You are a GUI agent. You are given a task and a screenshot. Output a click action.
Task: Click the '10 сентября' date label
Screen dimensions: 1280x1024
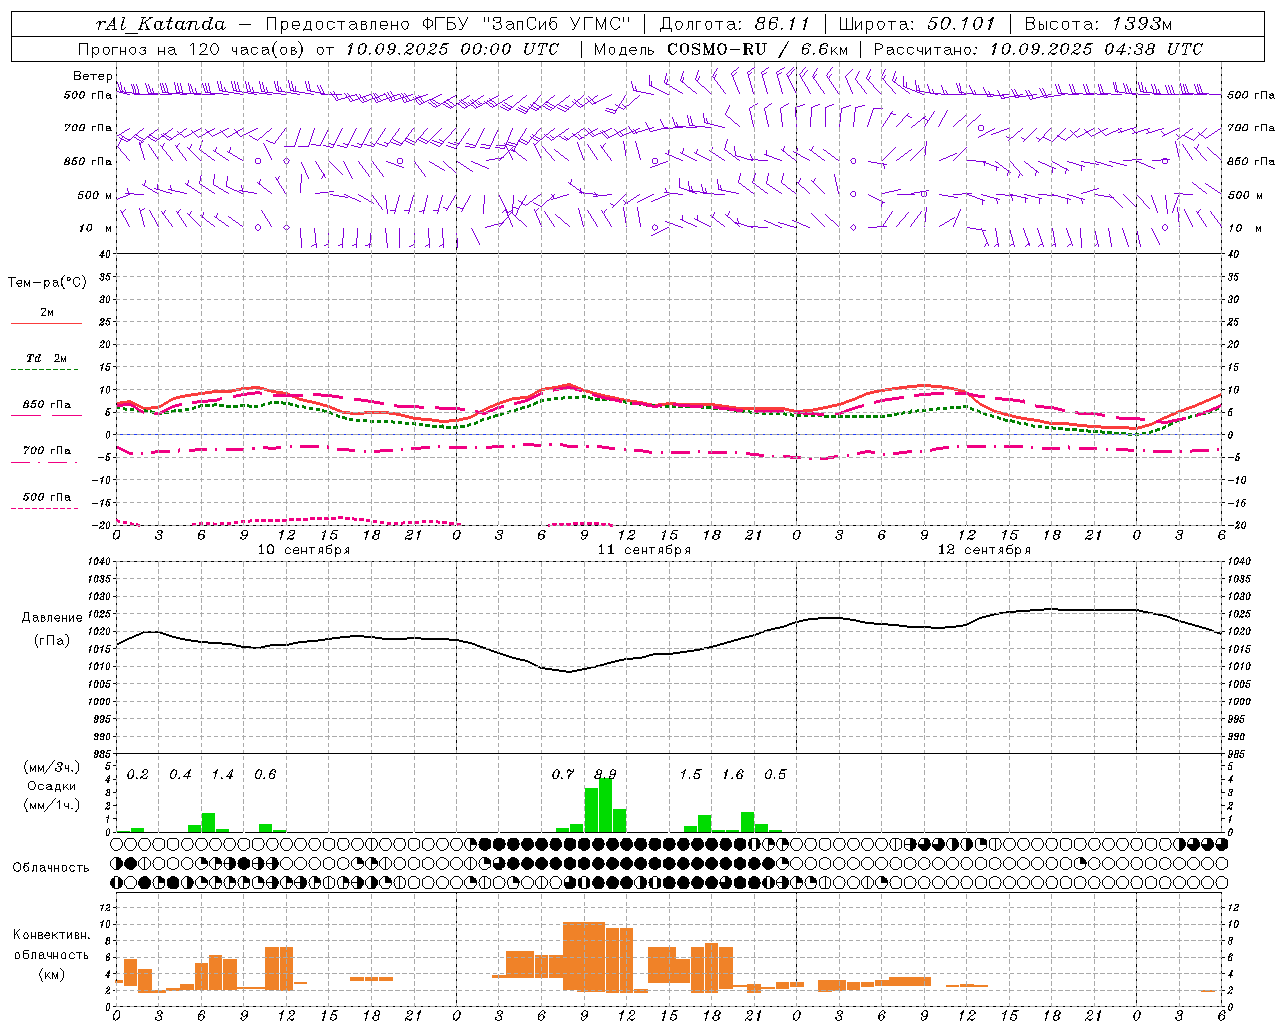304,550
